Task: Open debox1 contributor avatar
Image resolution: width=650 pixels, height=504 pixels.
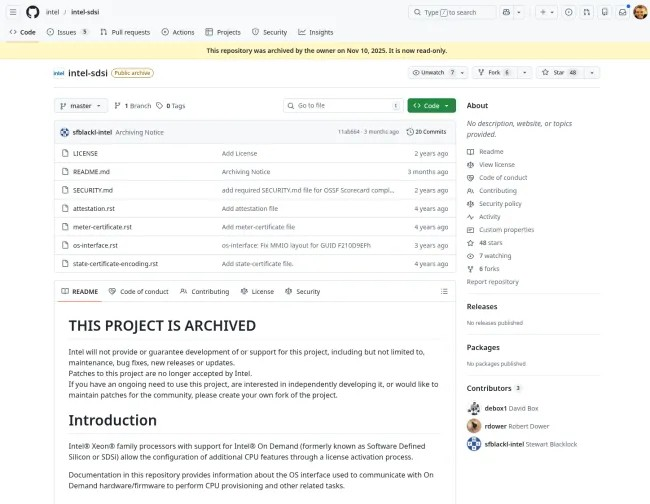Action: click(x=473, y=408)
